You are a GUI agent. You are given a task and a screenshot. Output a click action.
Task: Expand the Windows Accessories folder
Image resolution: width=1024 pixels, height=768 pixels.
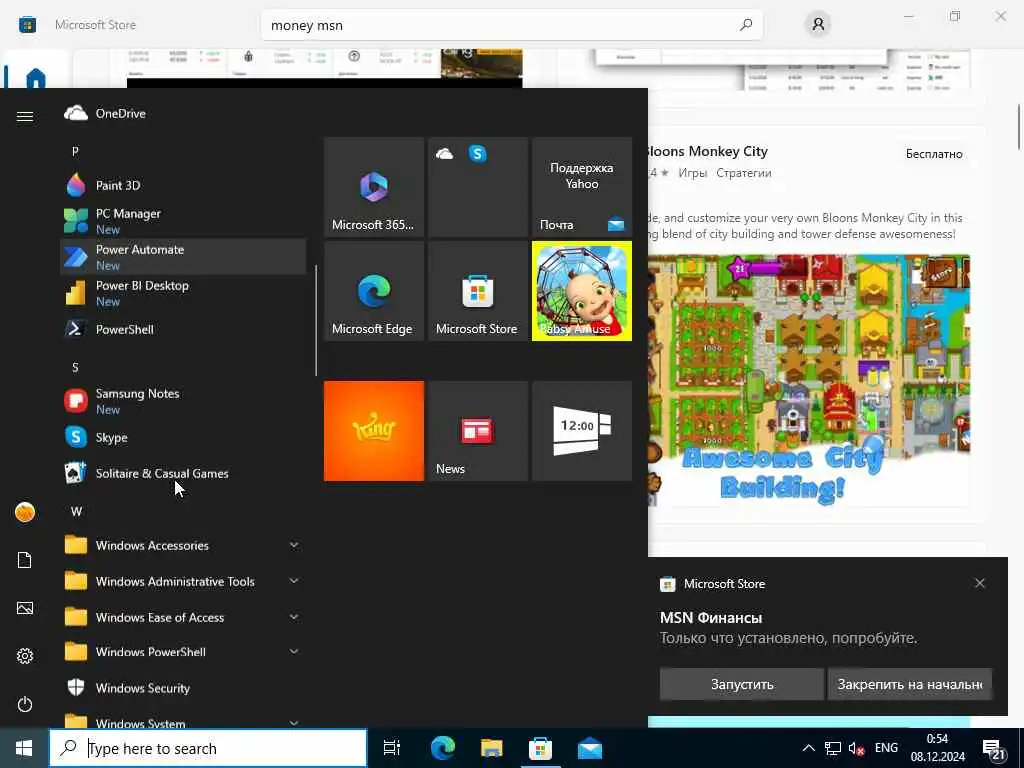(183, 545)
